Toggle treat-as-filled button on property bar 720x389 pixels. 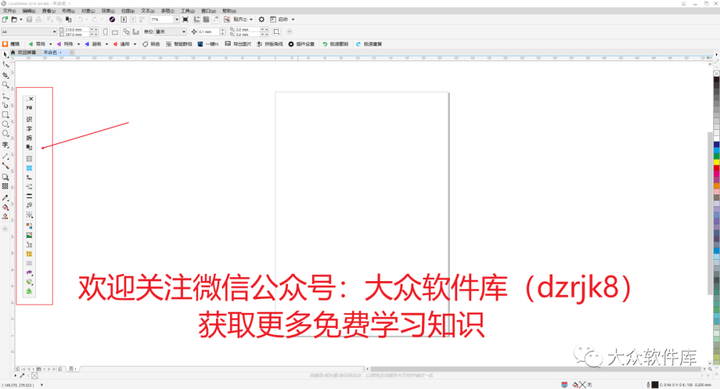tap(276, 32)
